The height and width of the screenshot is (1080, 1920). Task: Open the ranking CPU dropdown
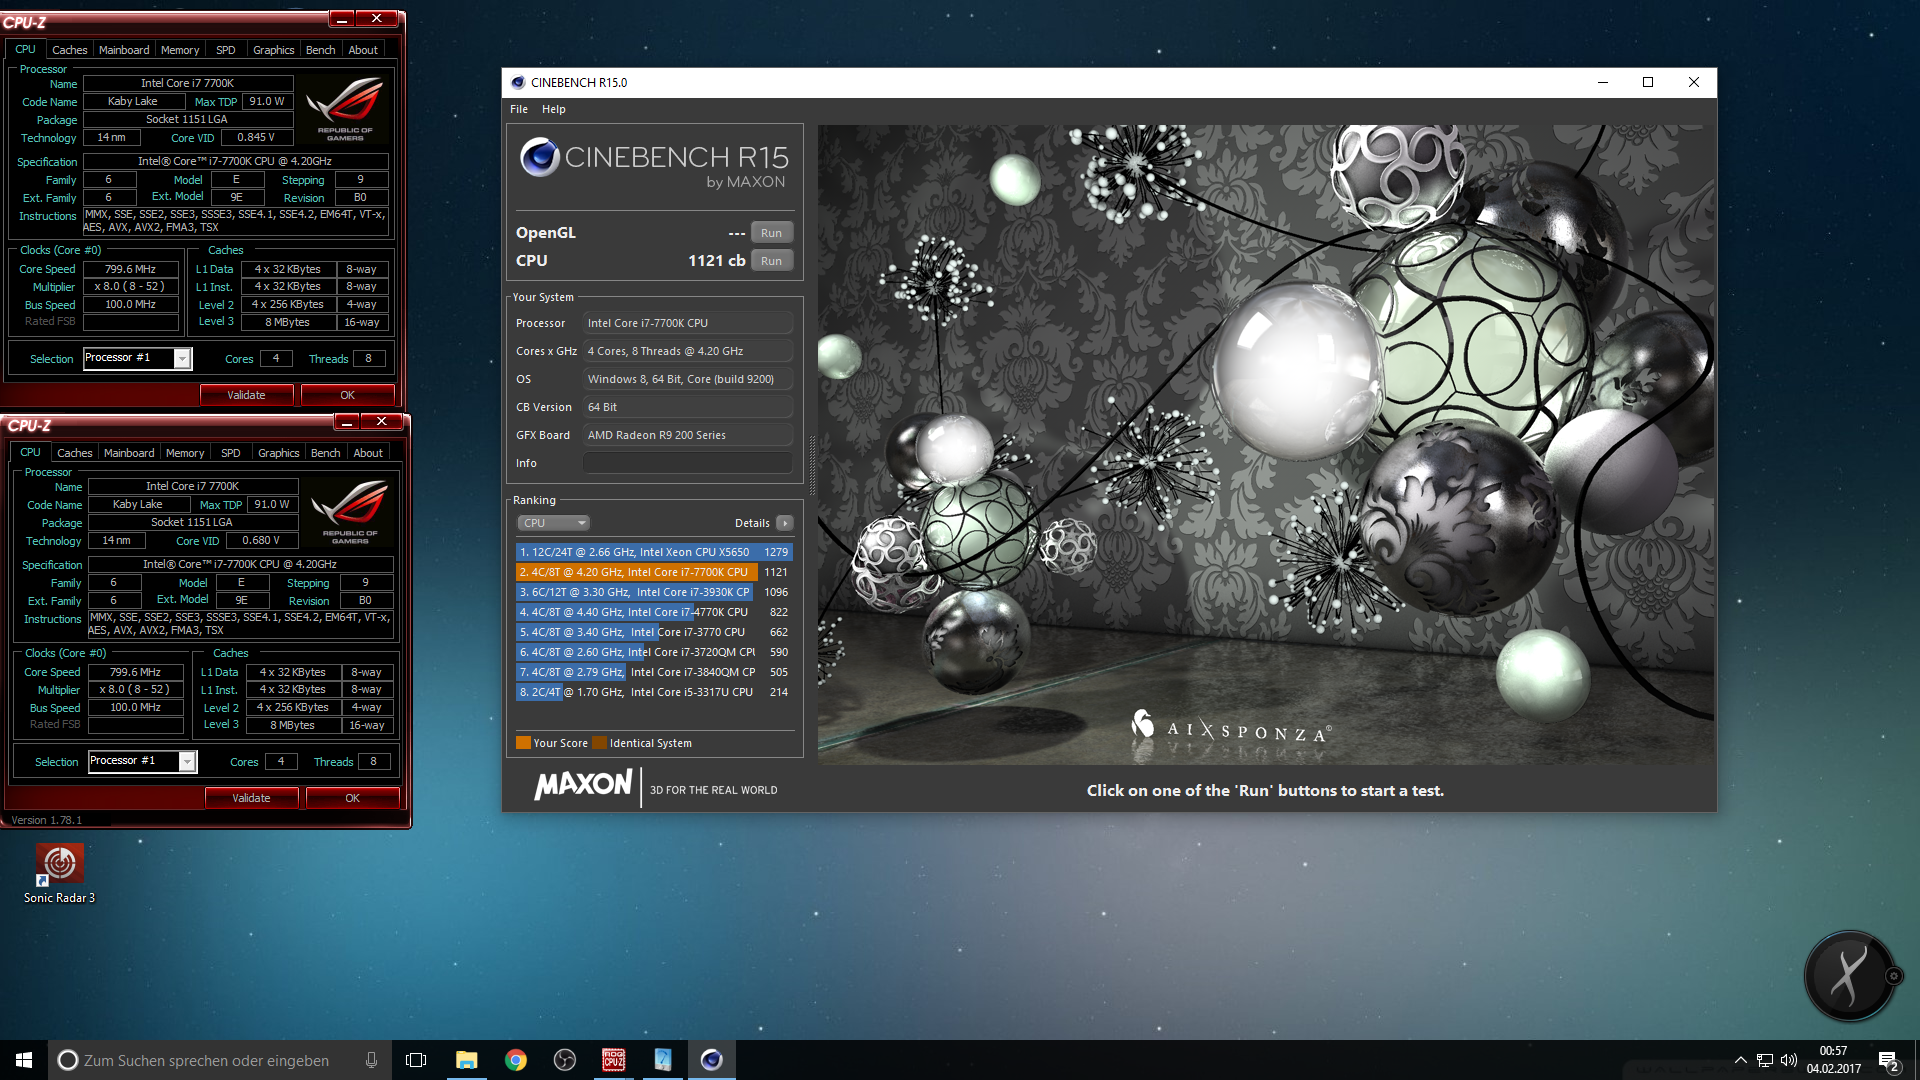(554, 523)
